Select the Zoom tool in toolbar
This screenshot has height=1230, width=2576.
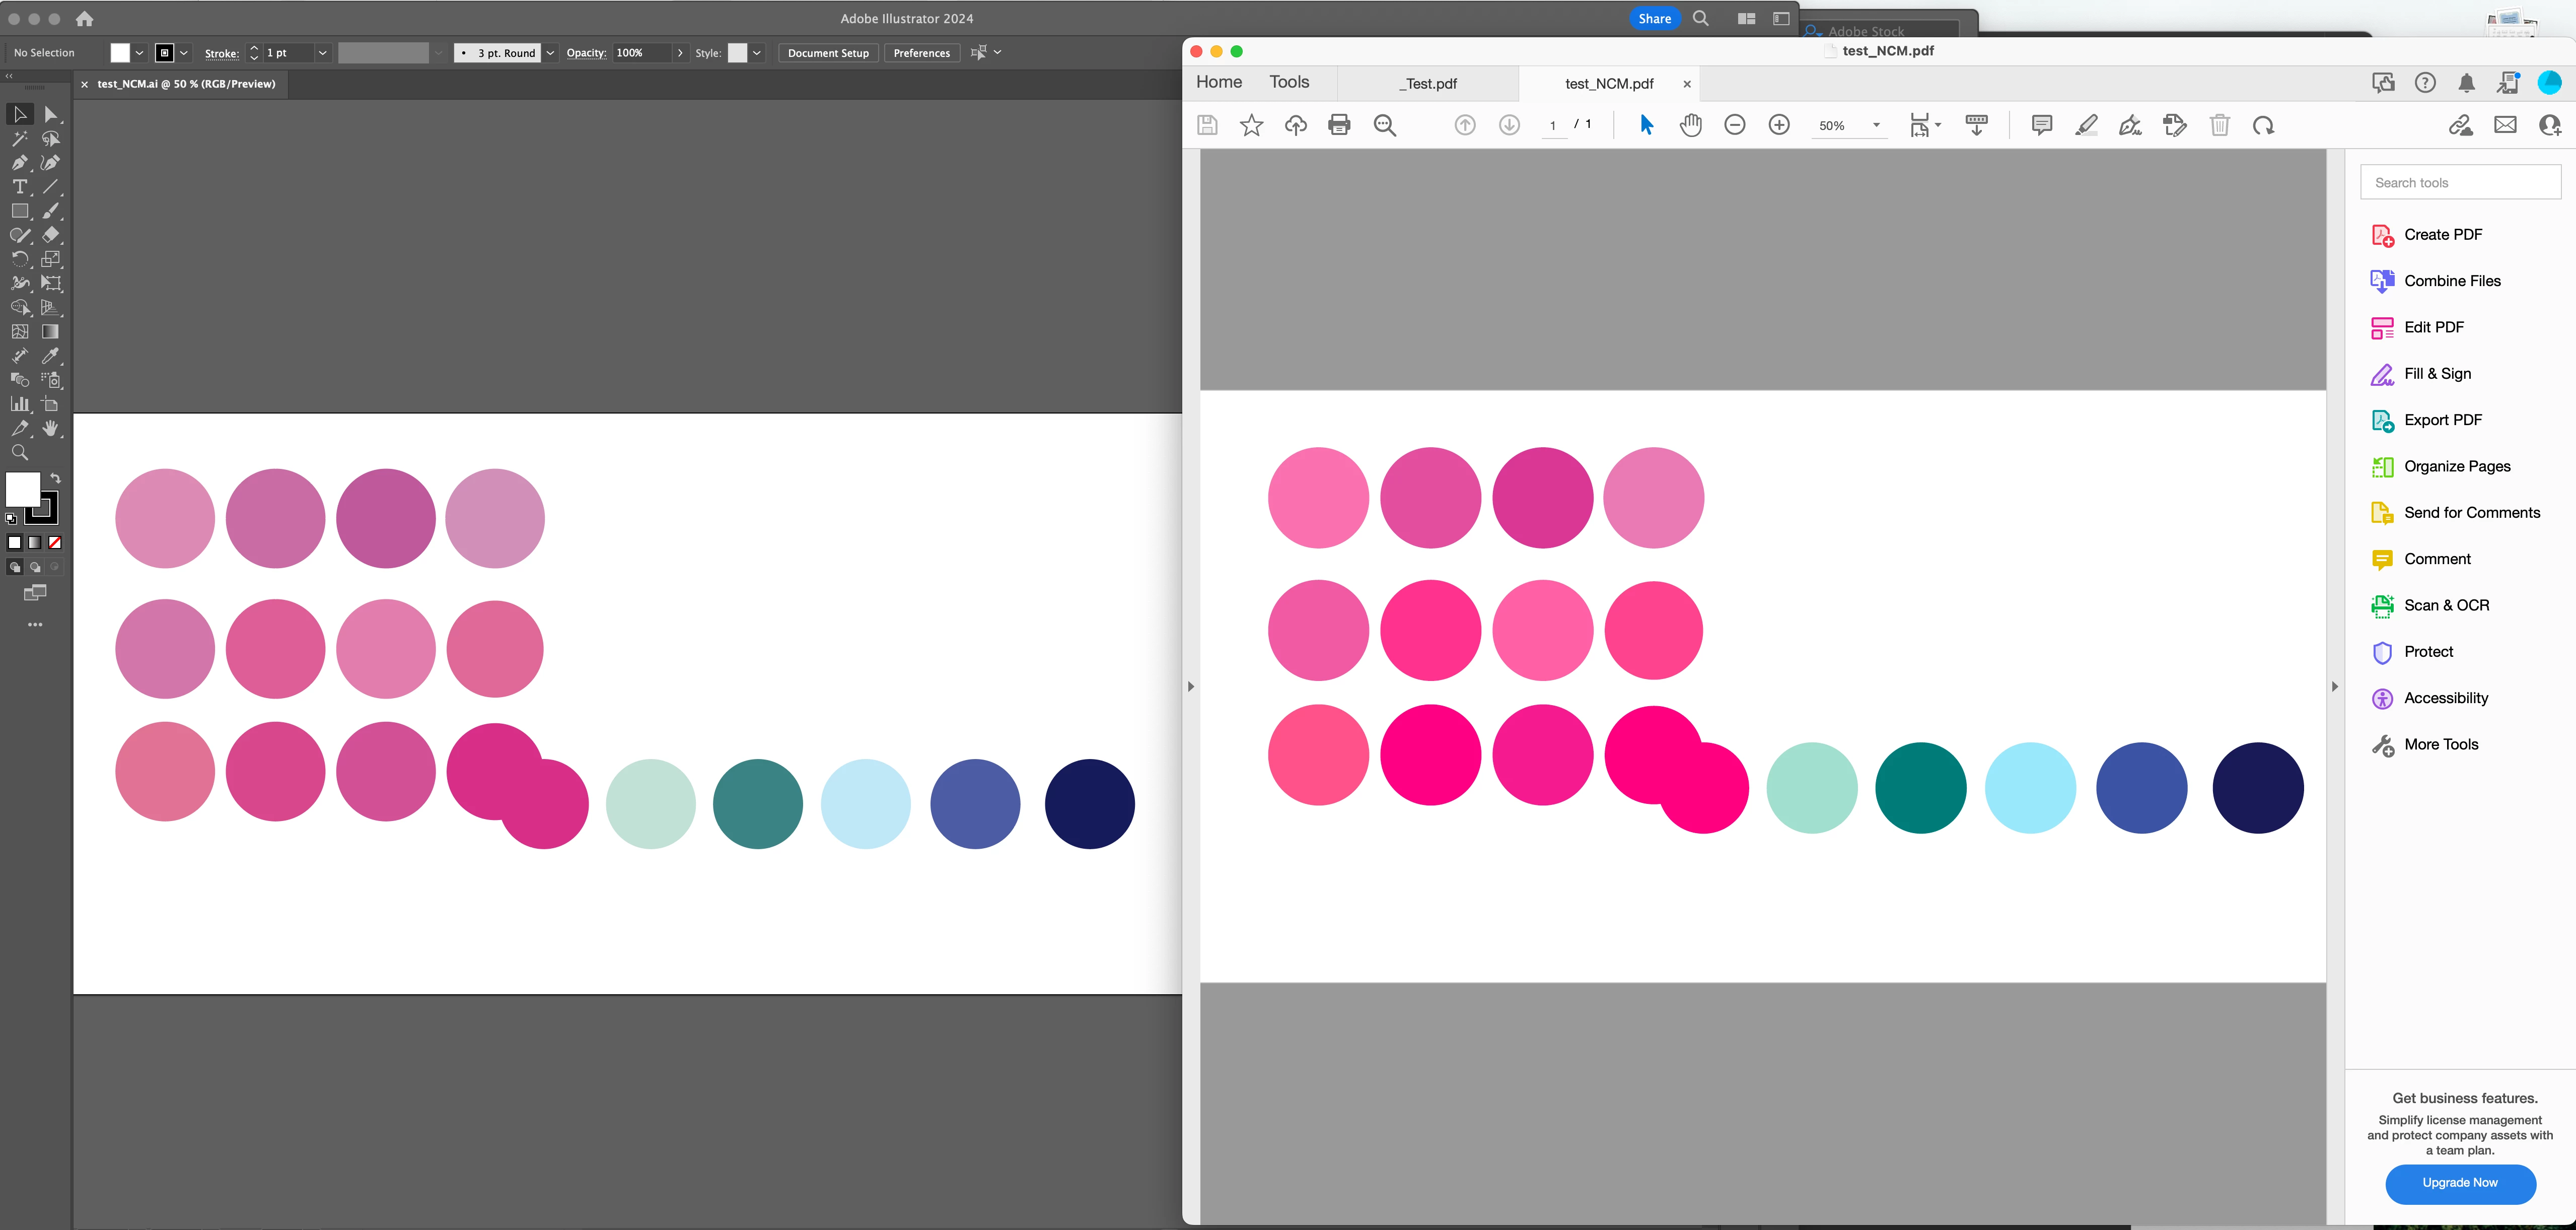19,453
